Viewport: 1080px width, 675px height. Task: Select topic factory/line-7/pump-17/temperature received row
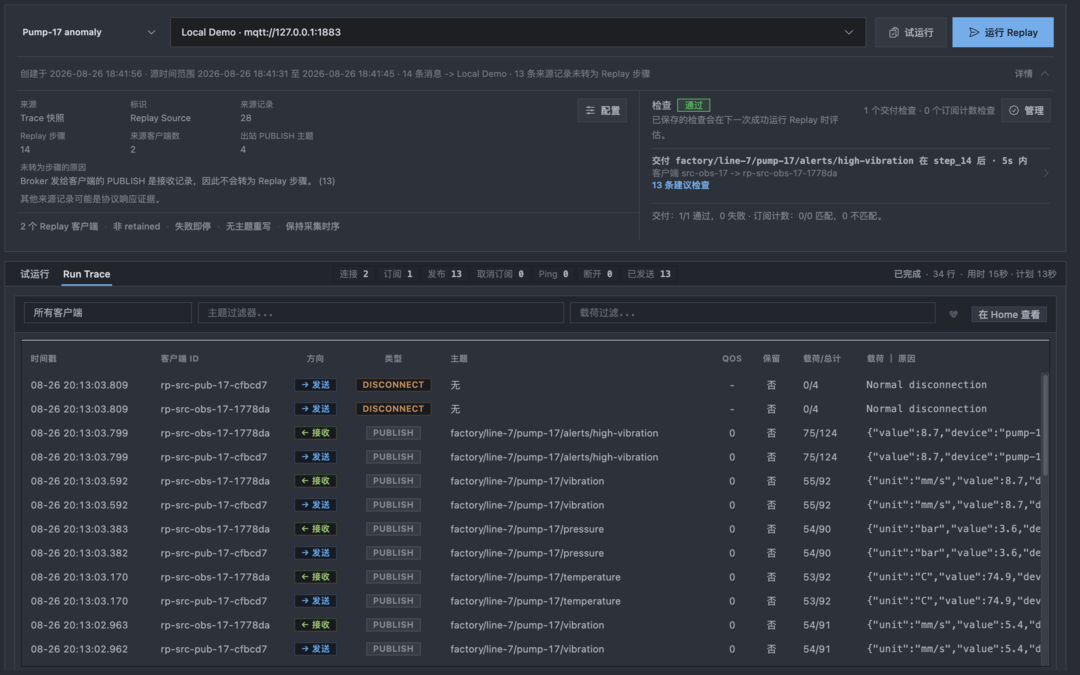(x=535, y=577)
